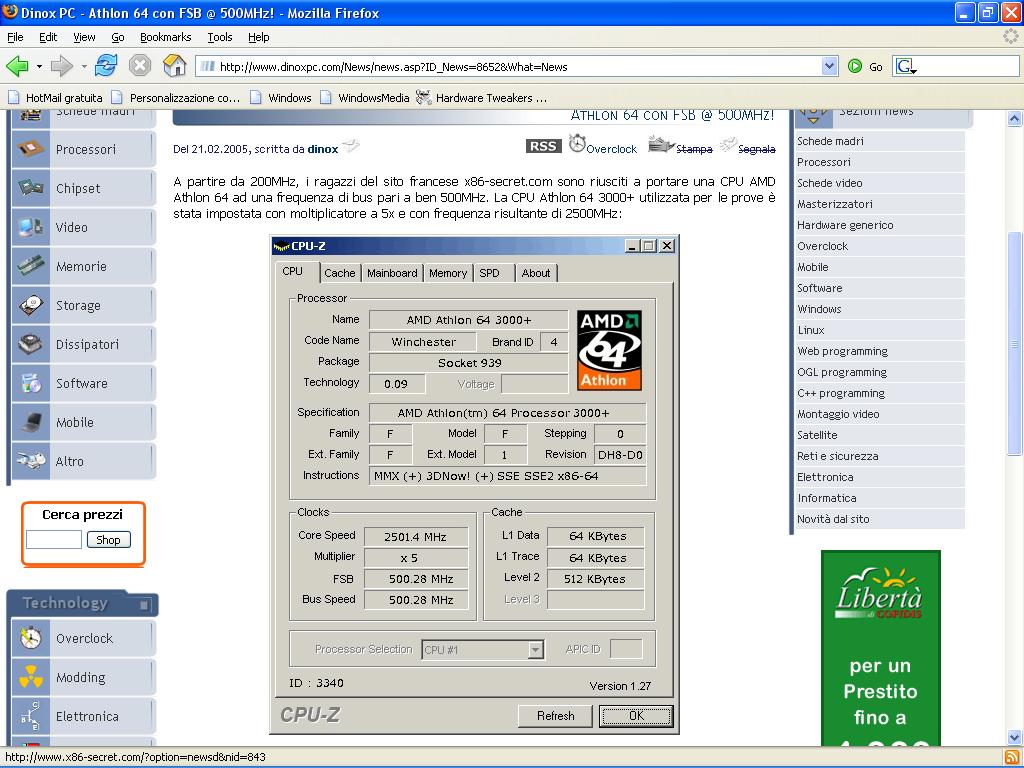Open the Help menu
The width and height of the screenshot is (1024, 768).
(x=259, y=37)
